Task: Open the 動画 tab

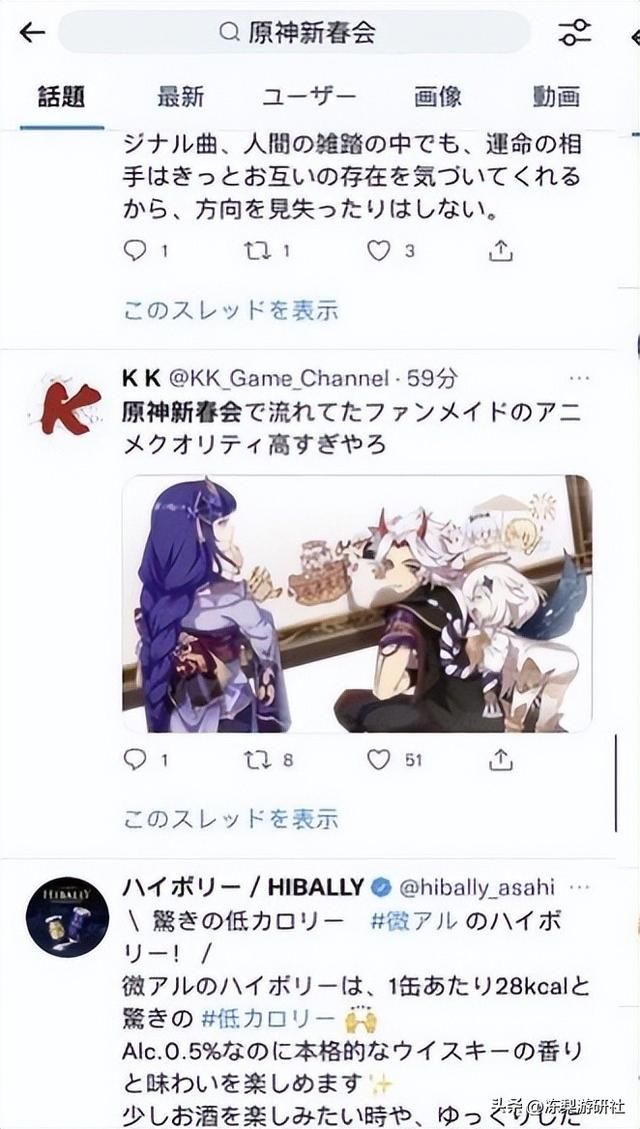Action: 556,96
